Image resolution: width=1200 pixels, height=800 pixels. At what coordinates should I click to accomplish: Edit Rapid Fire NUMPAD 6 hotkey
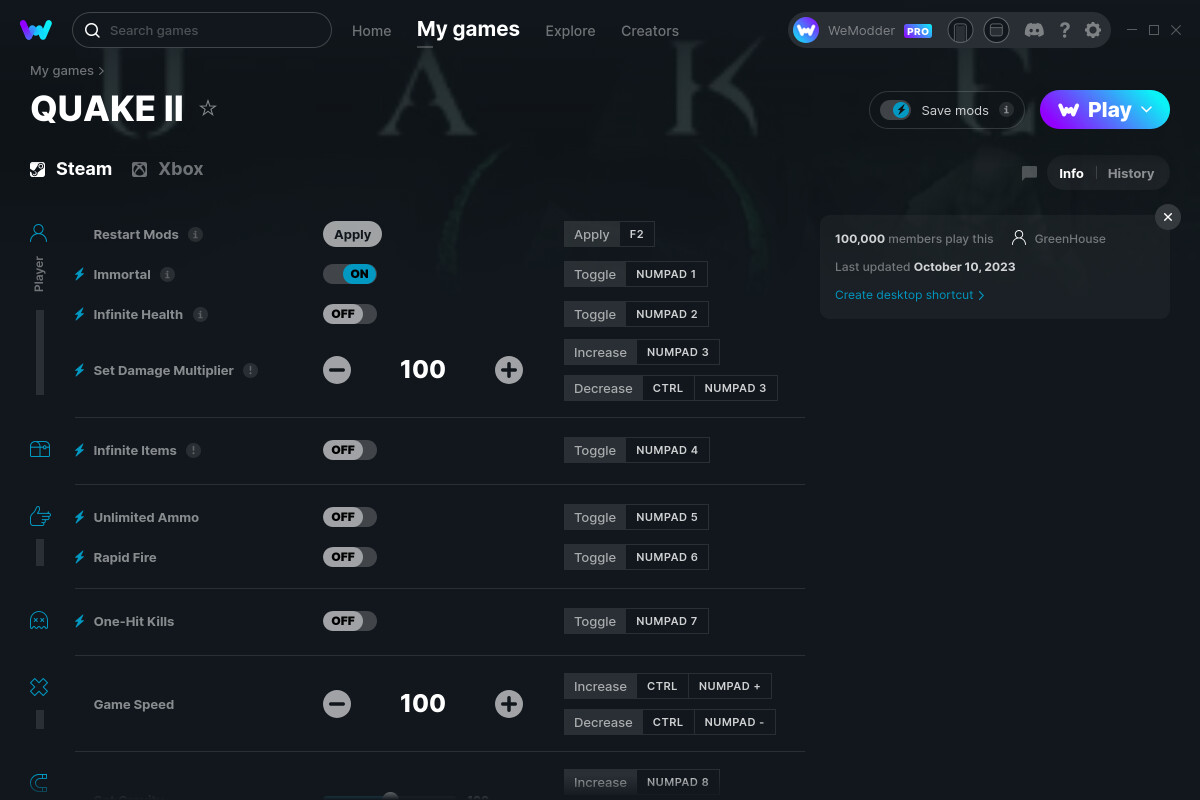(667, 557)
